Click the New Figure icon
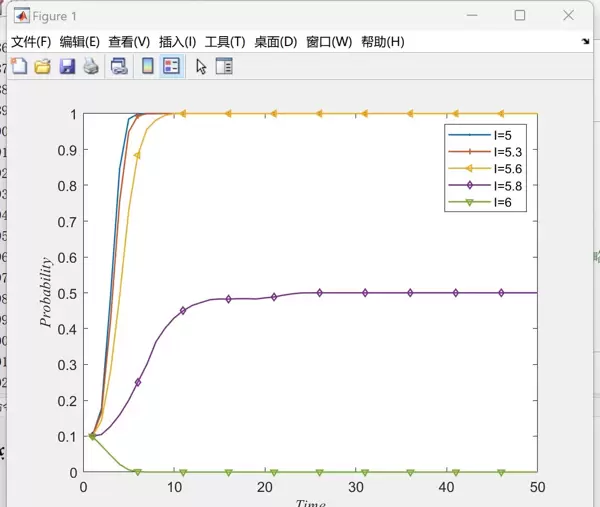 click(x=18, y=66)
